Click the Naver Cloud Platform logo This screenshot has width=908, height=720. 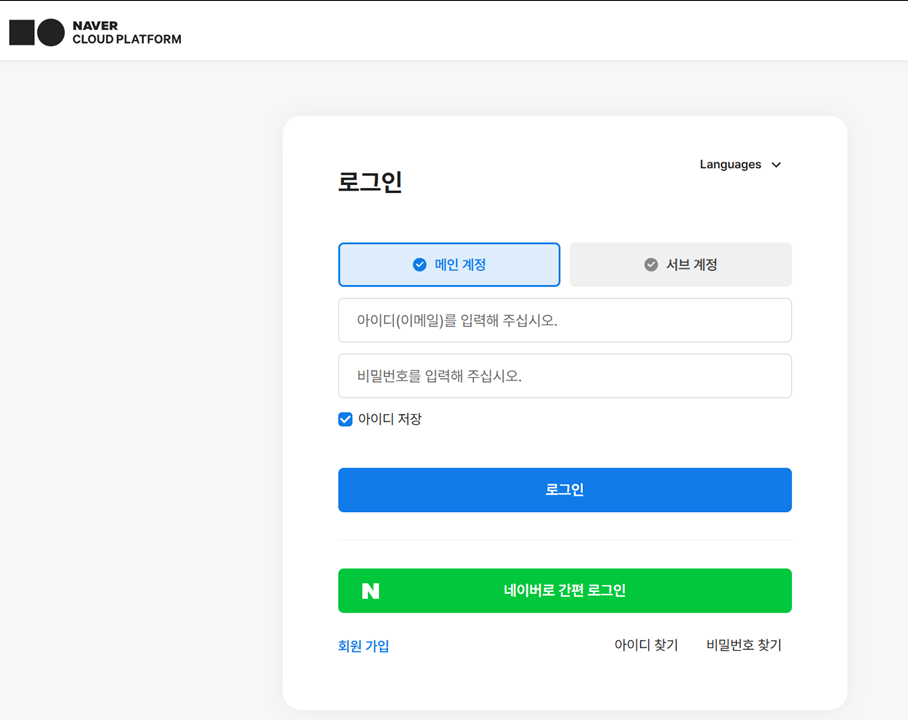click(x=95, y=32)
